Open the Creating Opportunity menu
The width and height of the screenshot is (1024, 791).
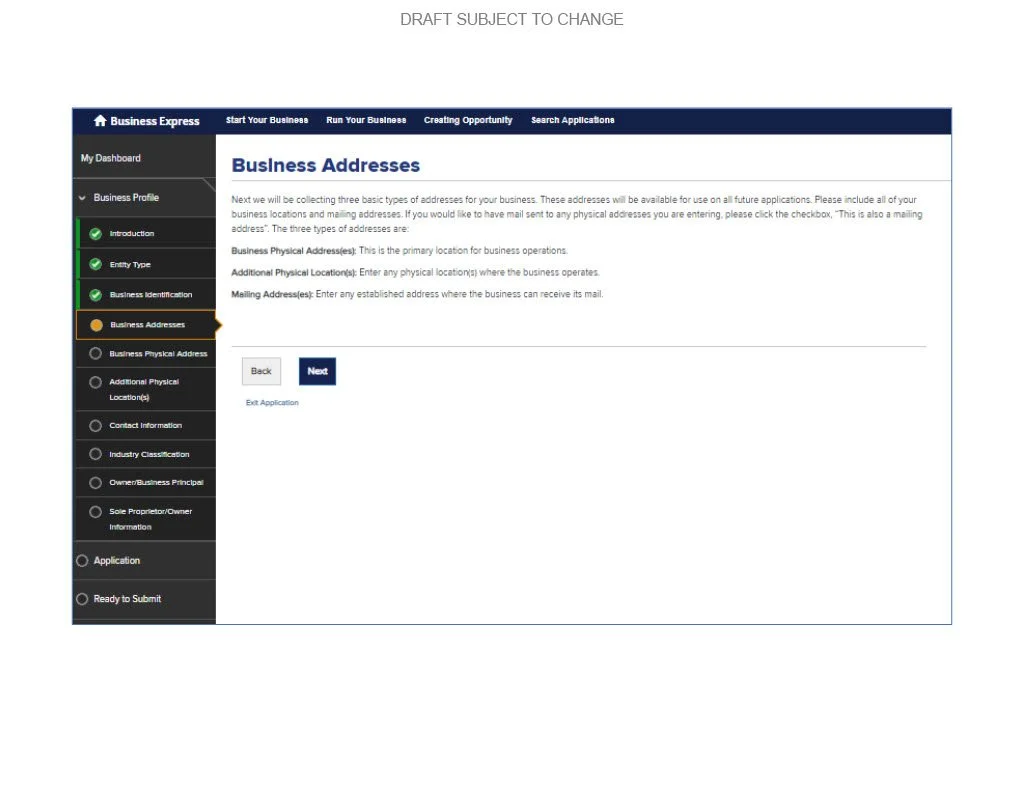pos(468,120)
